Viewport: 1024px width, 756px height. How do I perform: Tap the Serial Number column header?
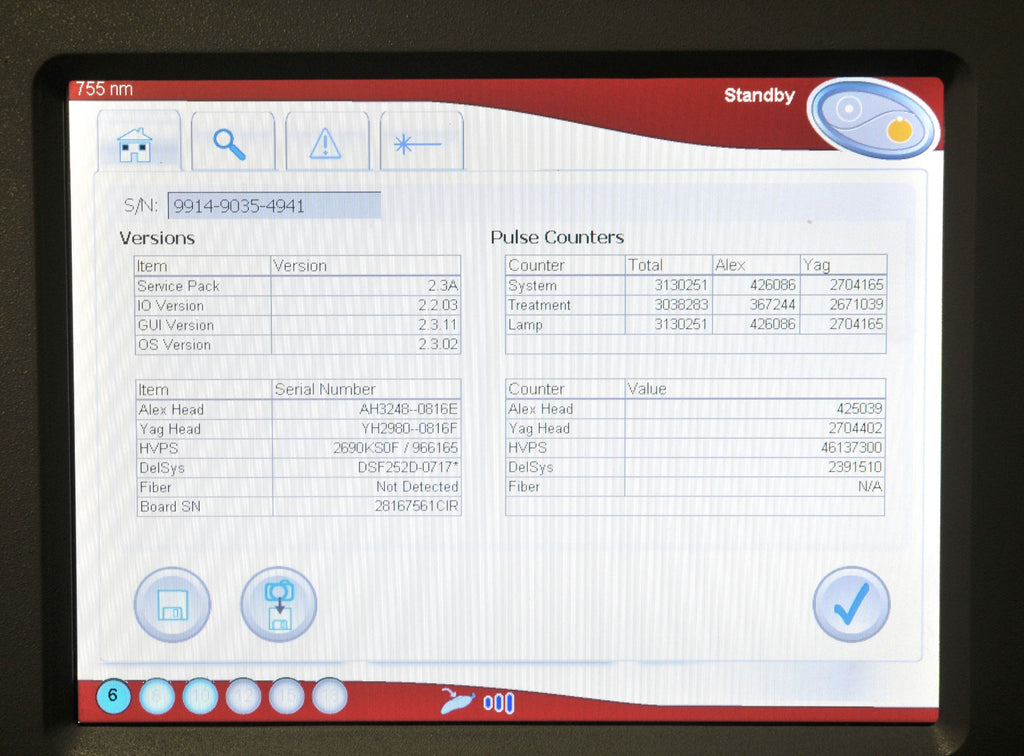tap(325, 390)
